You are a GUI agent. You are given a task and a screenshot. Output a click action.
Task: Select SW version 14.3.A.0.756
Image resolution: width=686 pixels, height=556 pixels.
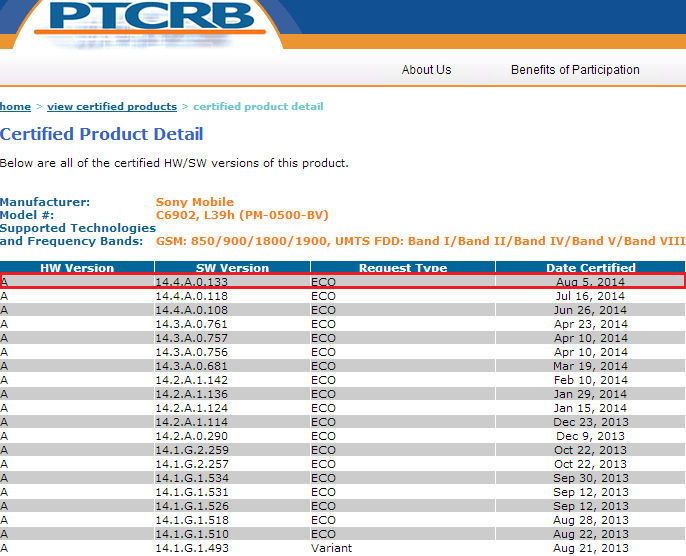192,352
